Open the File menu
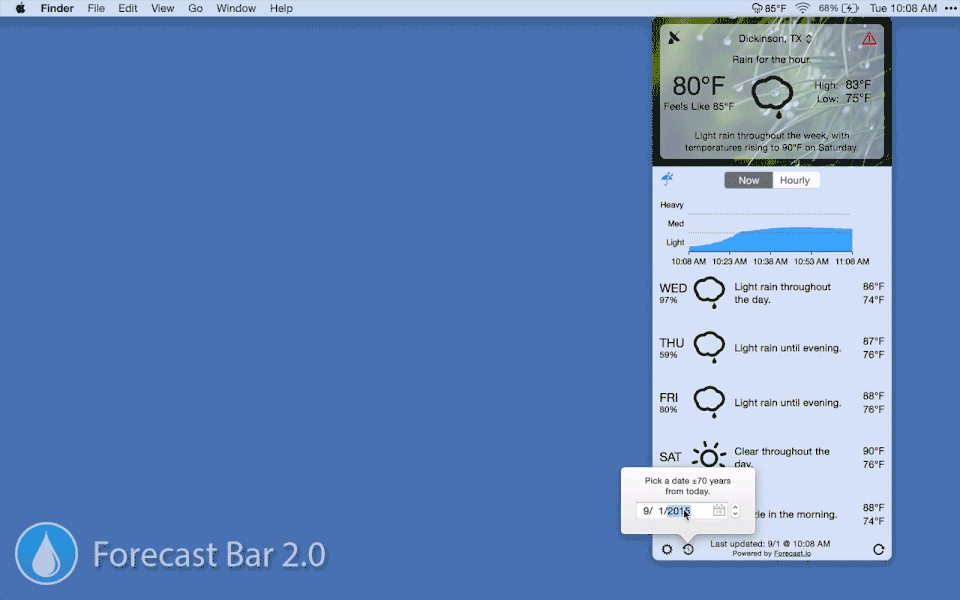Viewport: 960px width, 600px height. pyautogui.click(x=96, y=8)
